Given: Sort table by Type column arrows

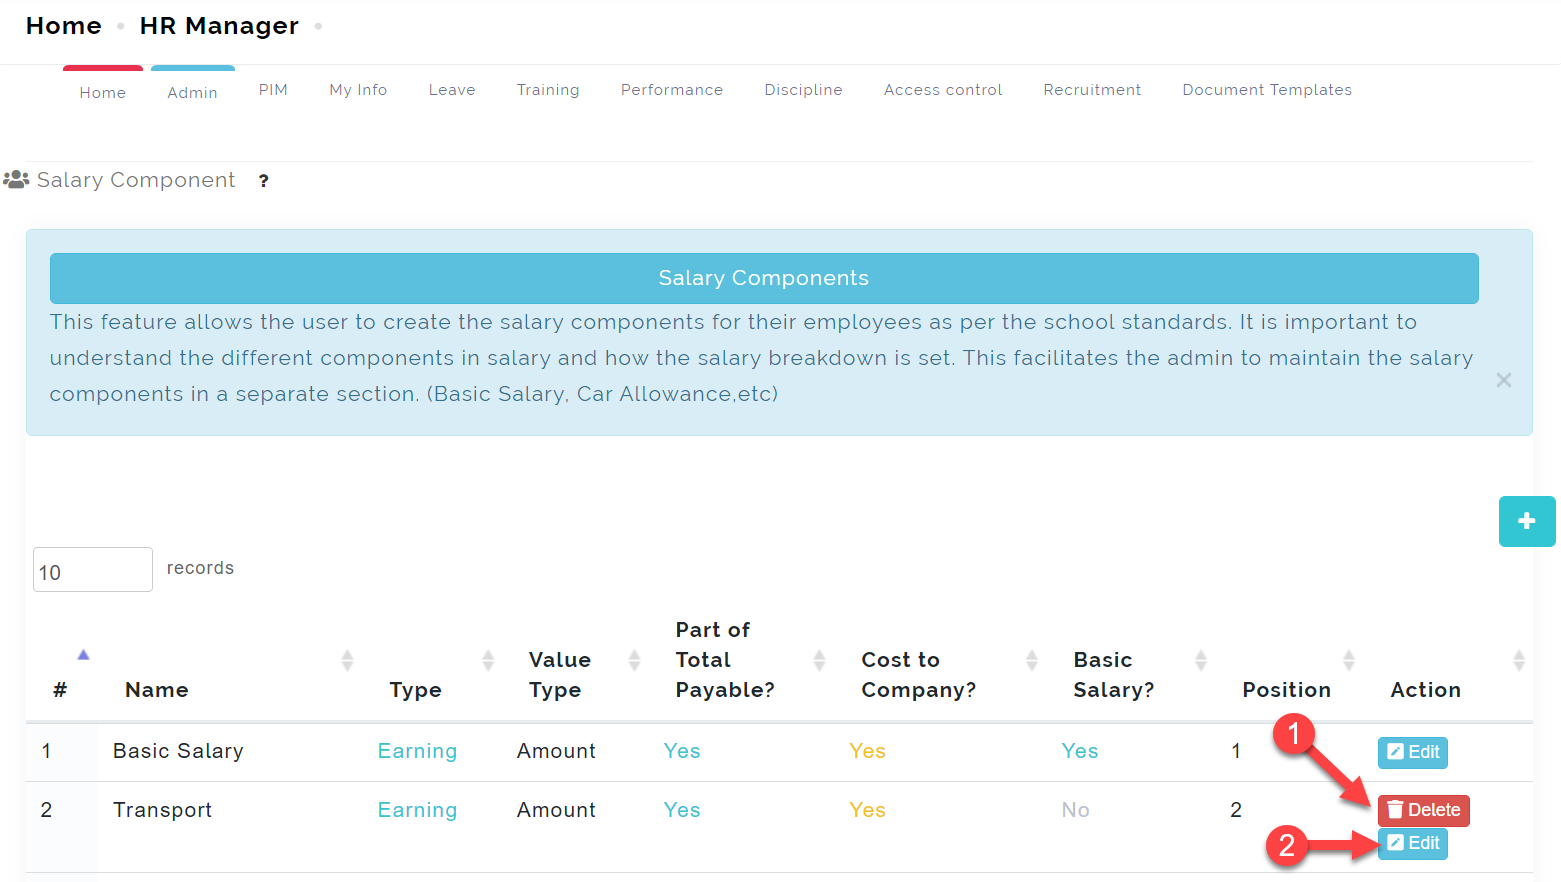Looking at the screenshot, I should (x=488, y=660).
